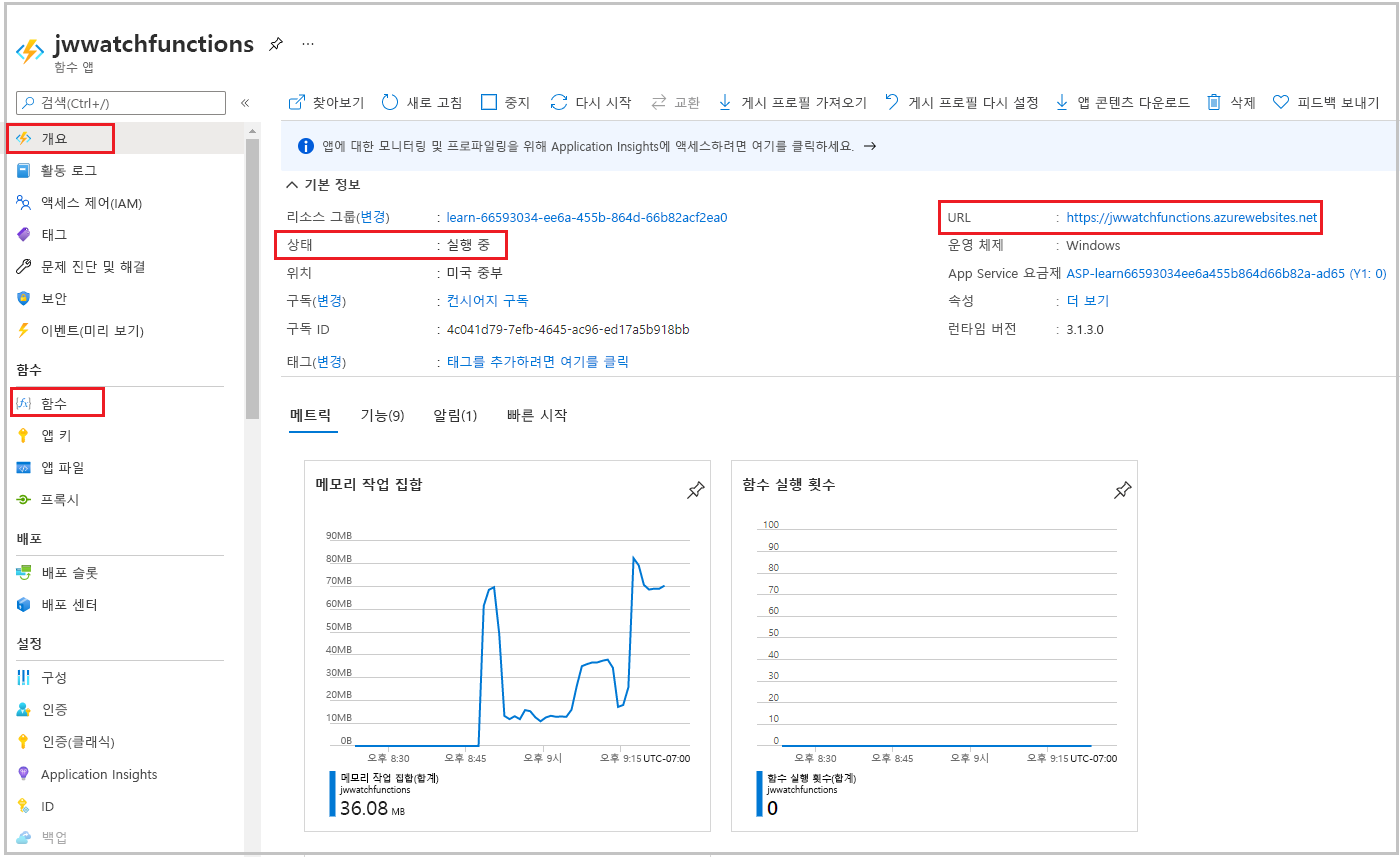Click 변경 link next to 태그
The width and height of the screenshot is (1400, 857).
[330, 361]
